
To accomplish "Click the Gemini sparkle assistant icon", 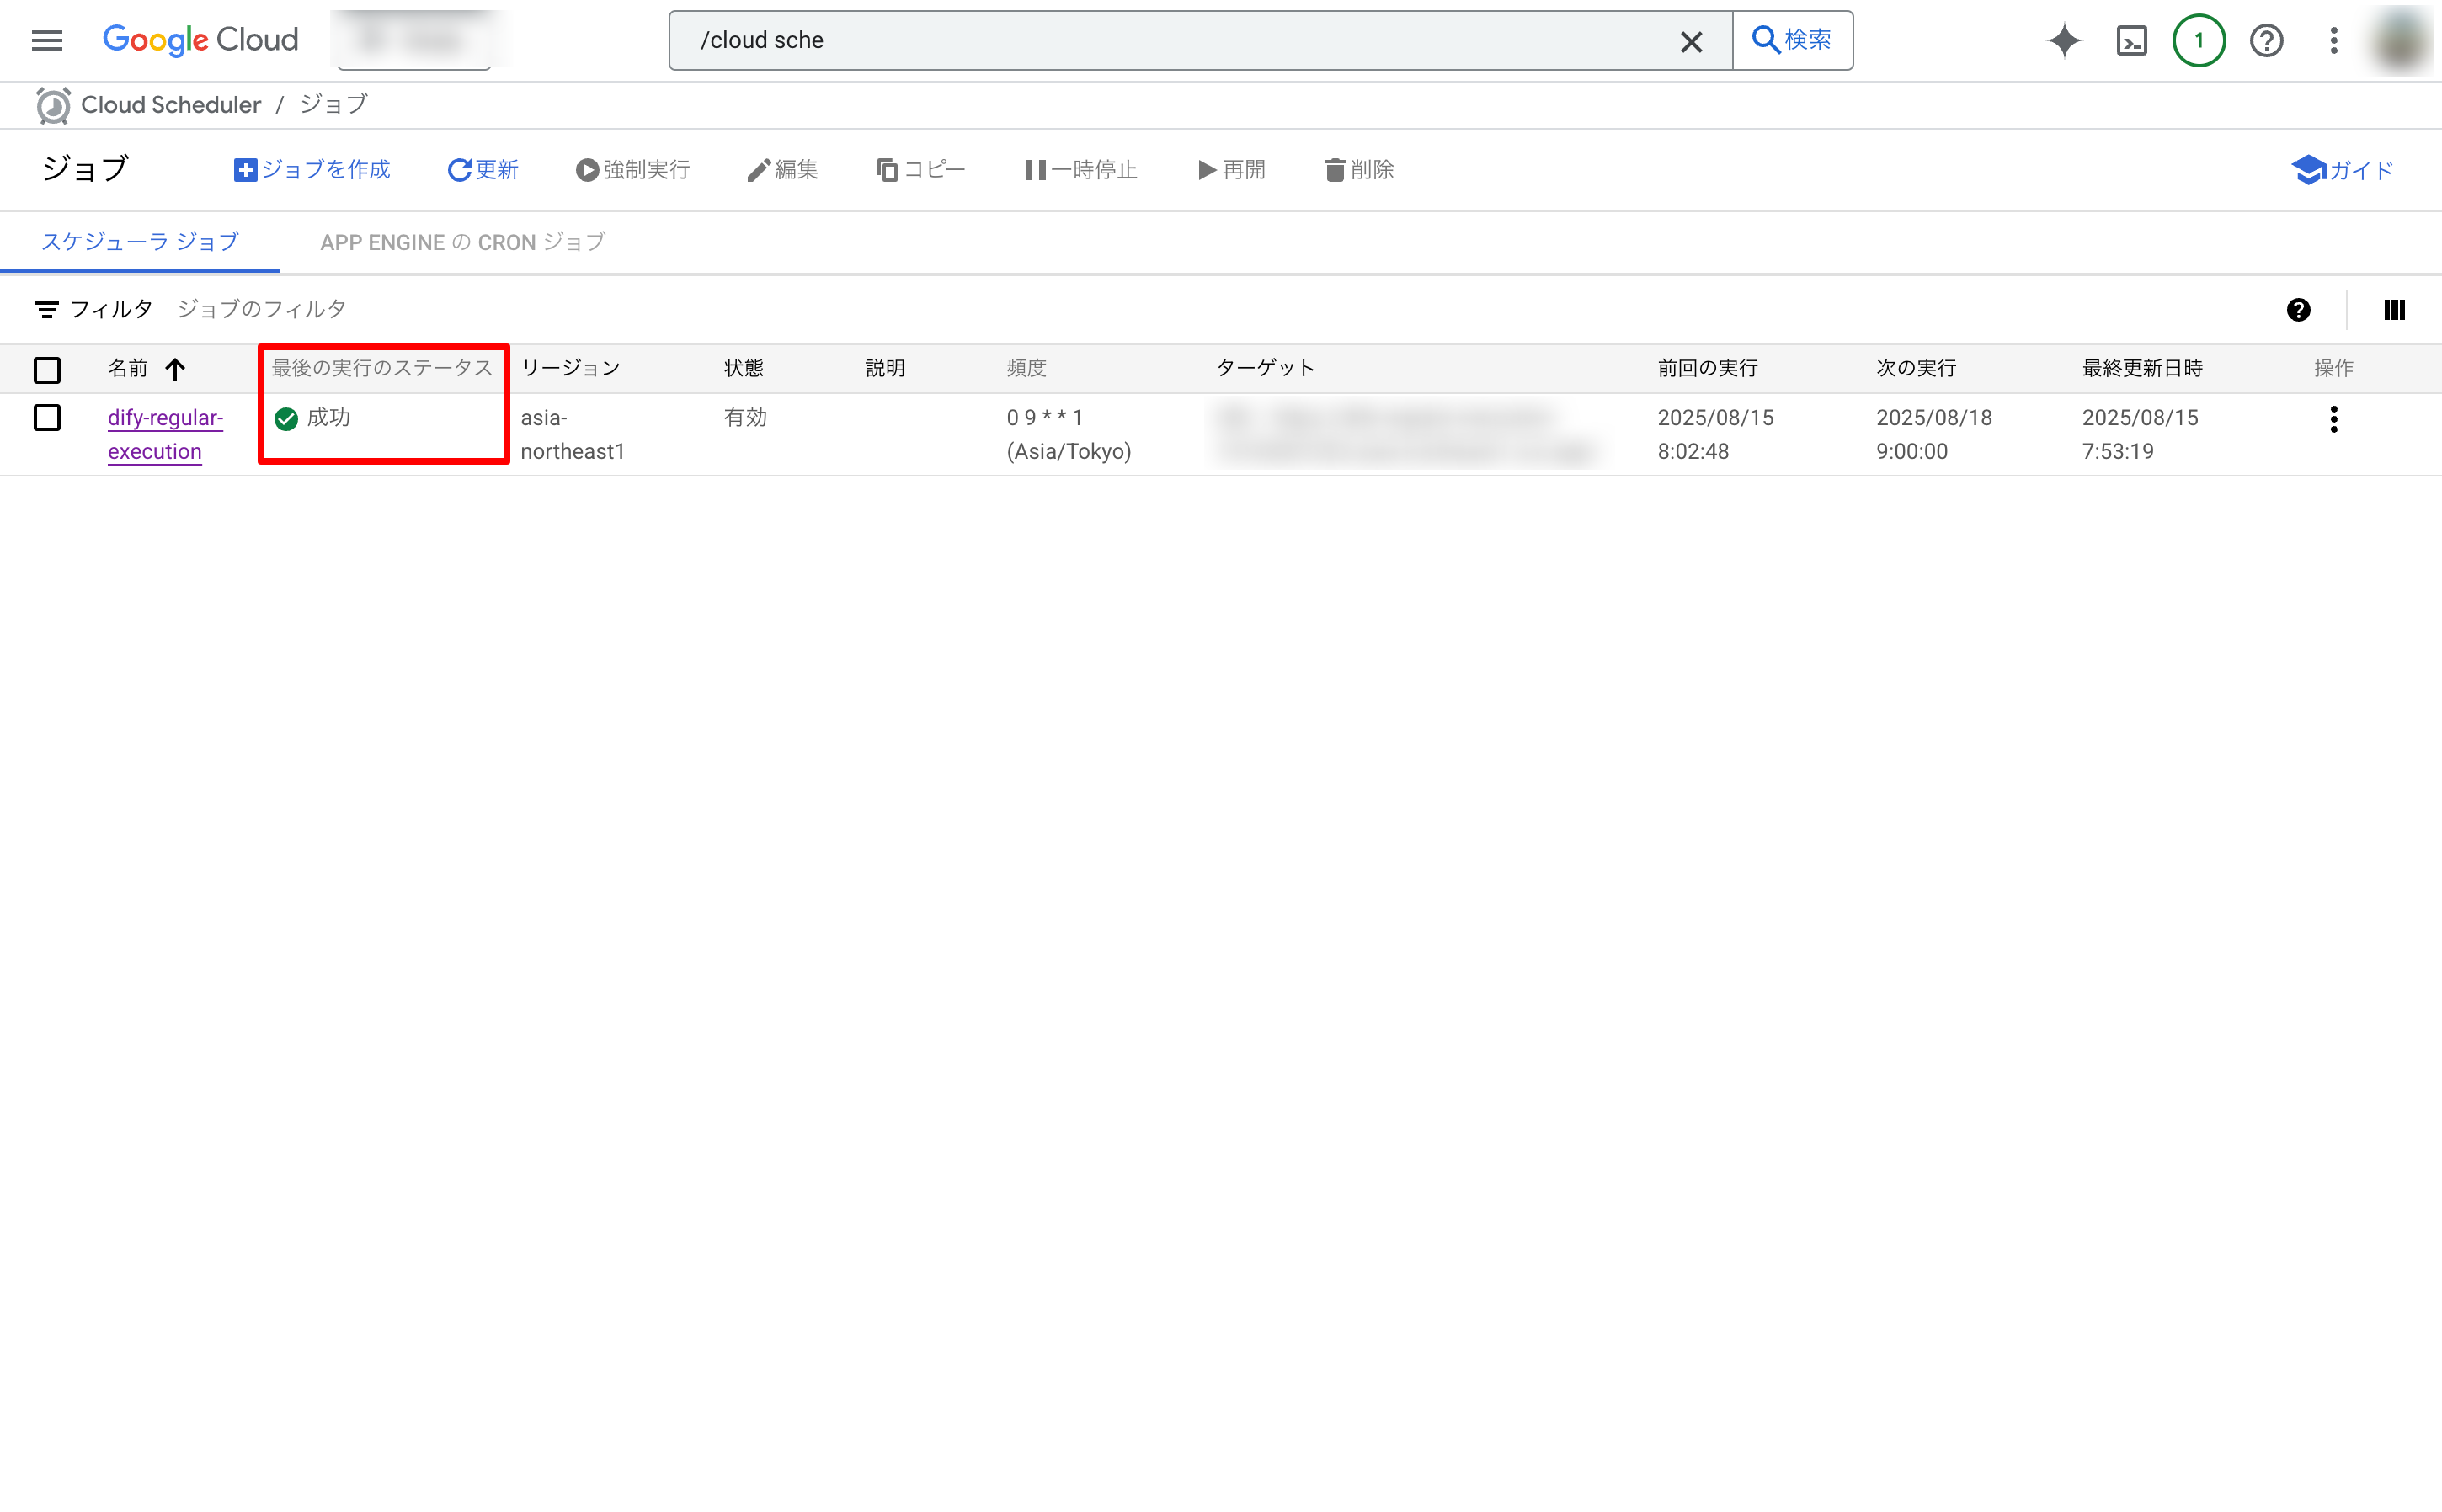I will (2063, 40).
